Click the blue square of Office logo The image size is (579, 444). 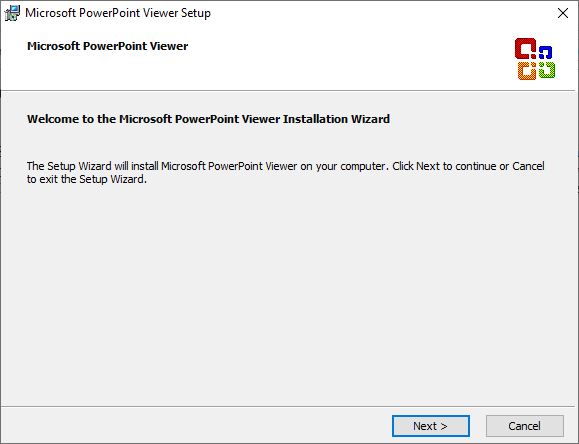(545, 52)
